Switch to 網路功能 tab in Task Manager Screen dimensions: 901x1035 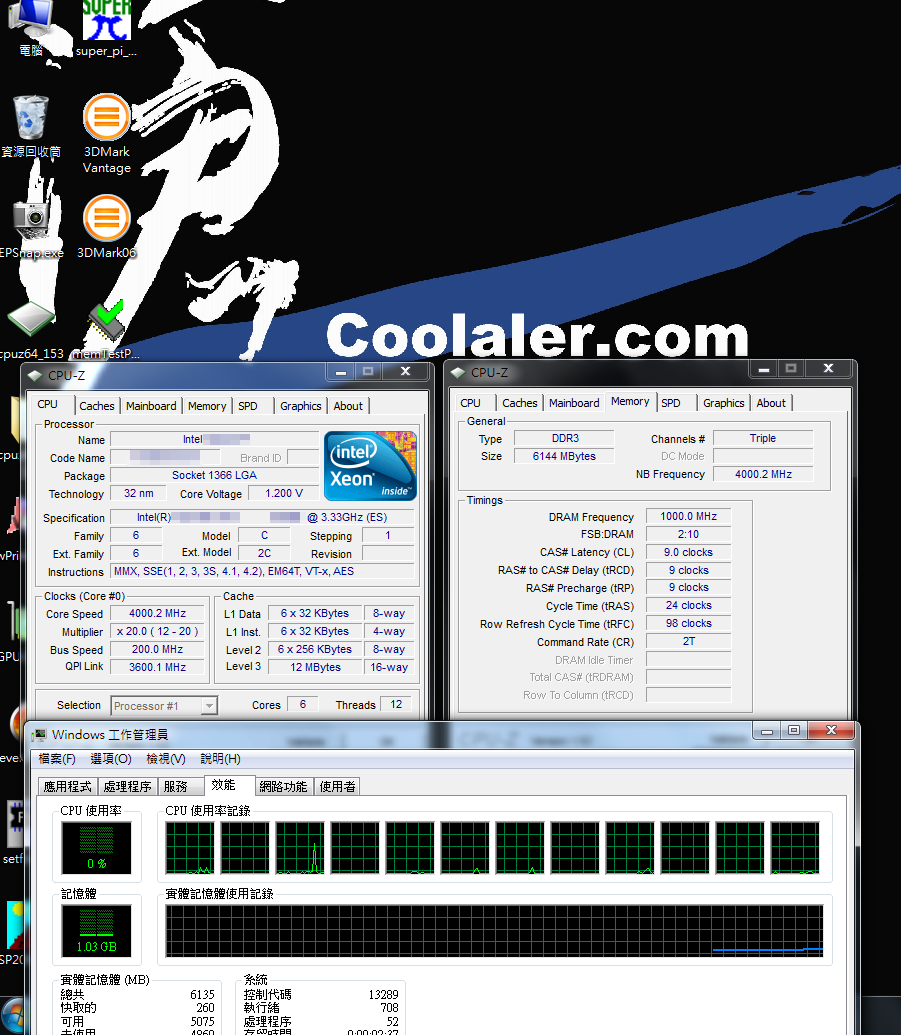(284, 787)
